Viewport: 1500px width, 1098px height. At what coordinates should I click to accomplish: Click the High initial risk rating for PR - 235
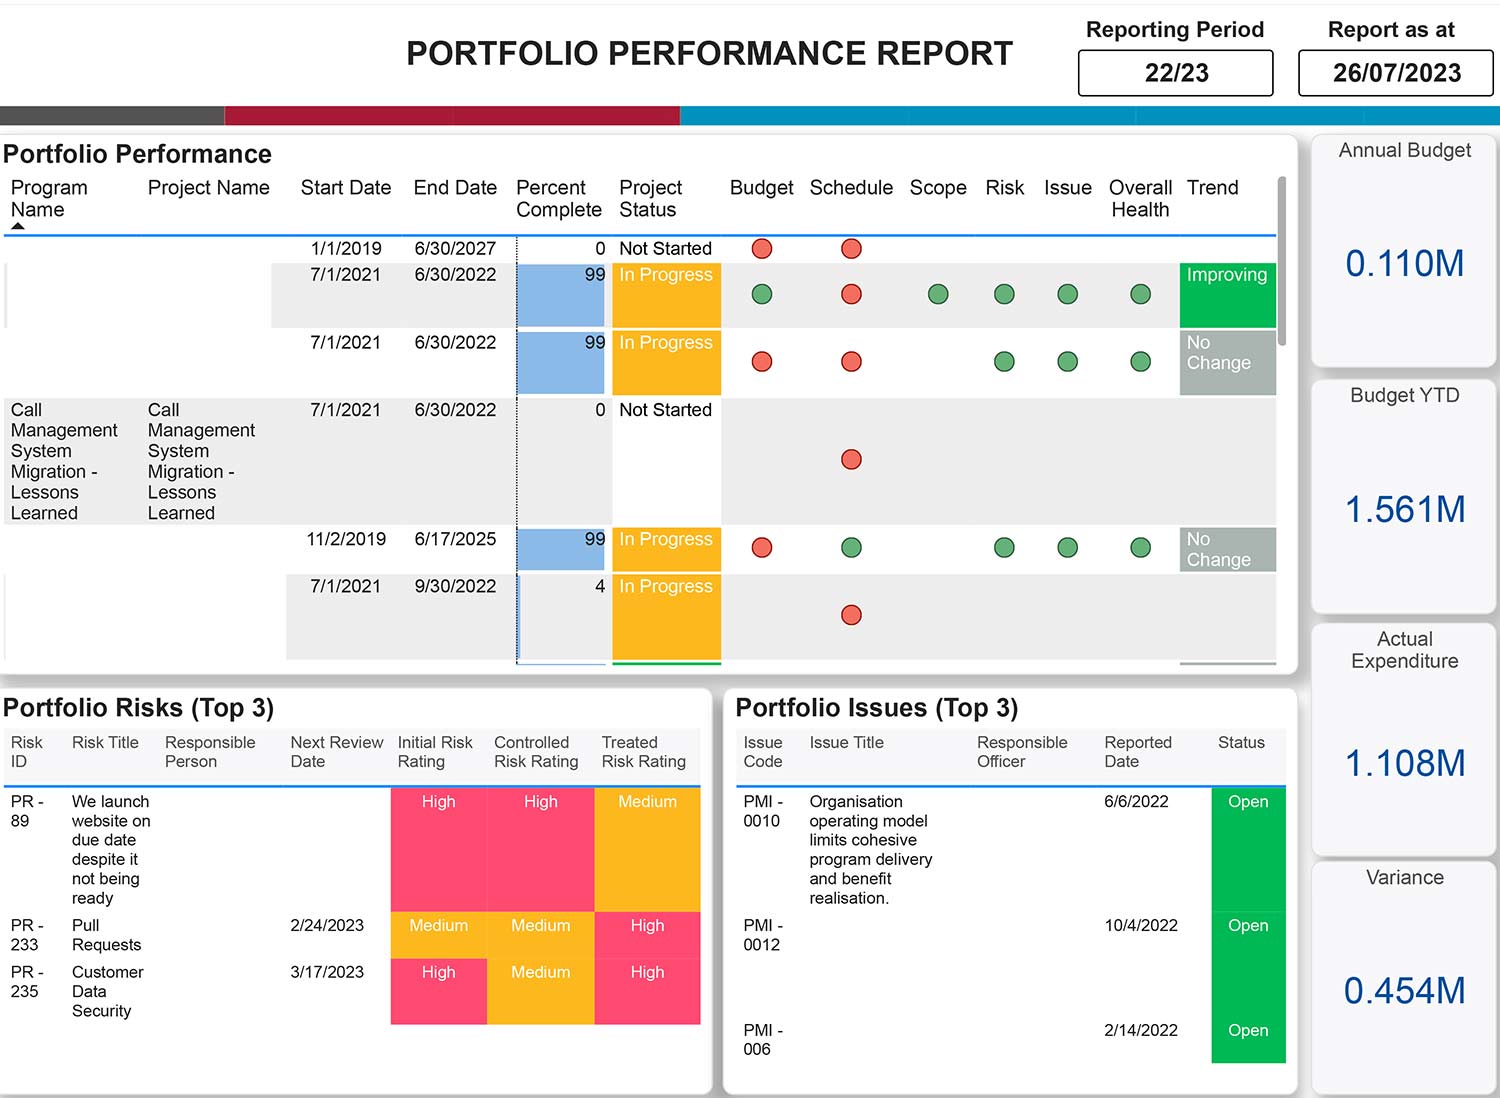[438, 991]
